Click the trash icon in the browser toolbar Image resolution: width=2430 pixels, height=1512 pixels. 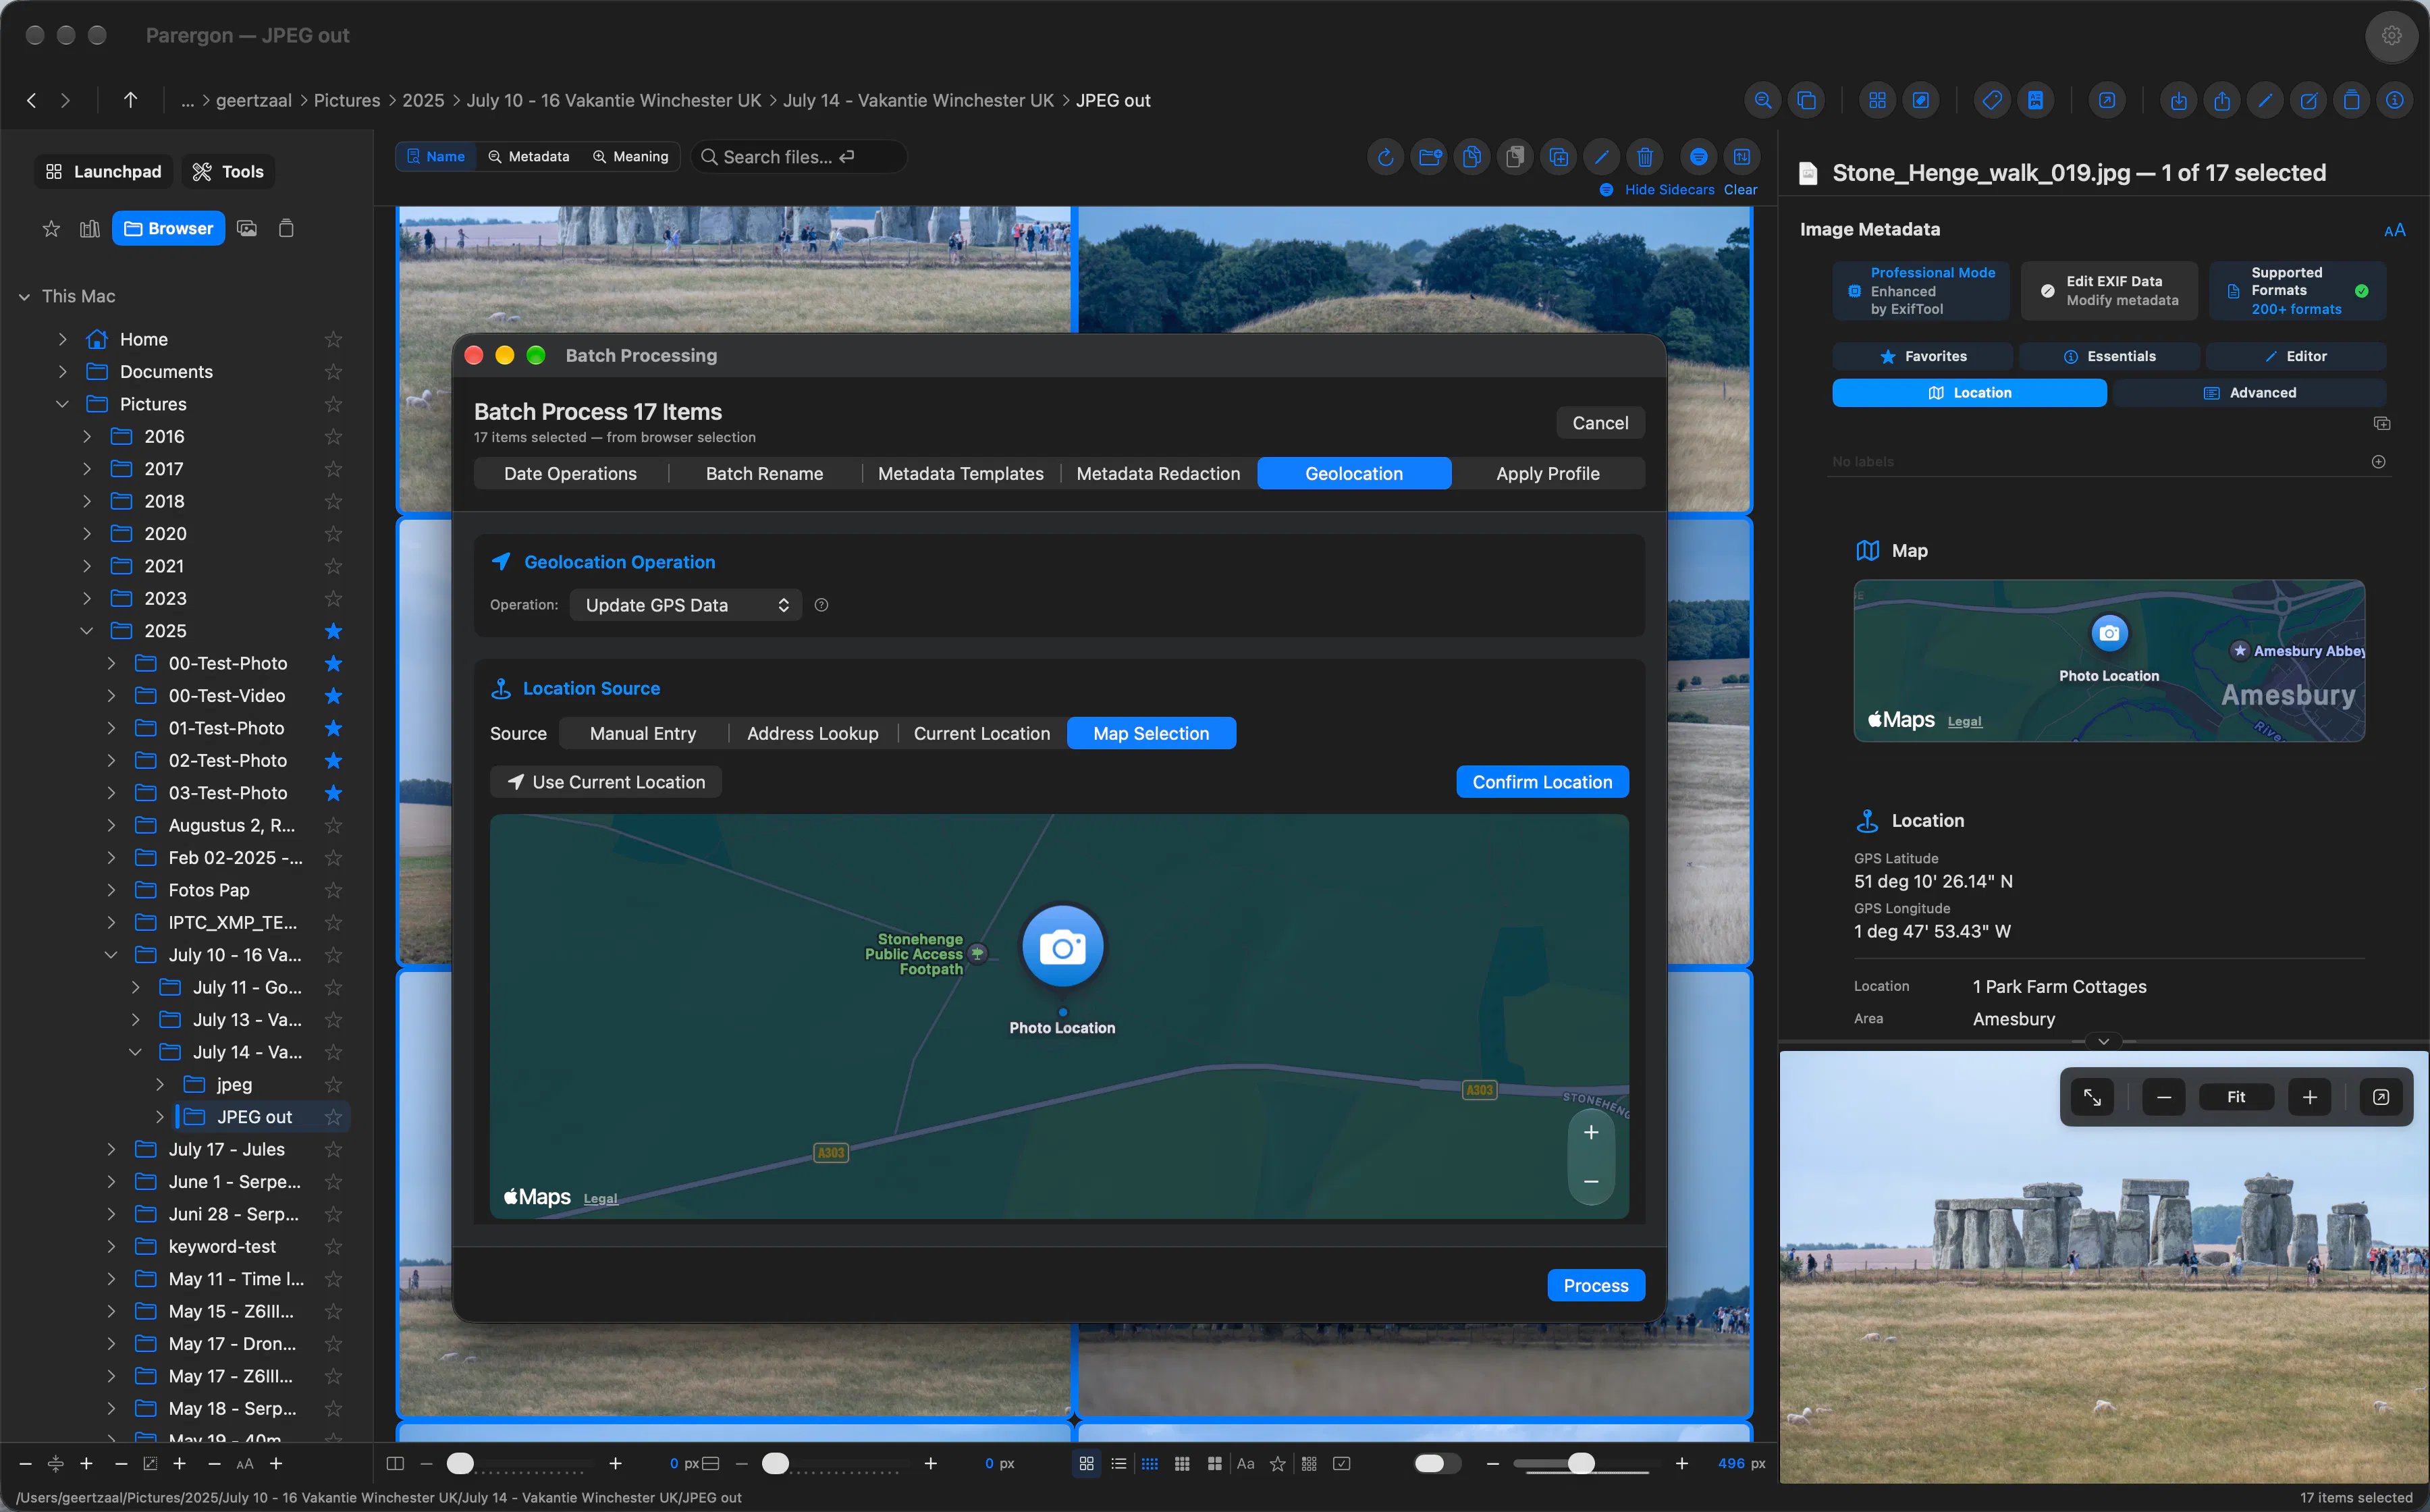(1645, 157)
